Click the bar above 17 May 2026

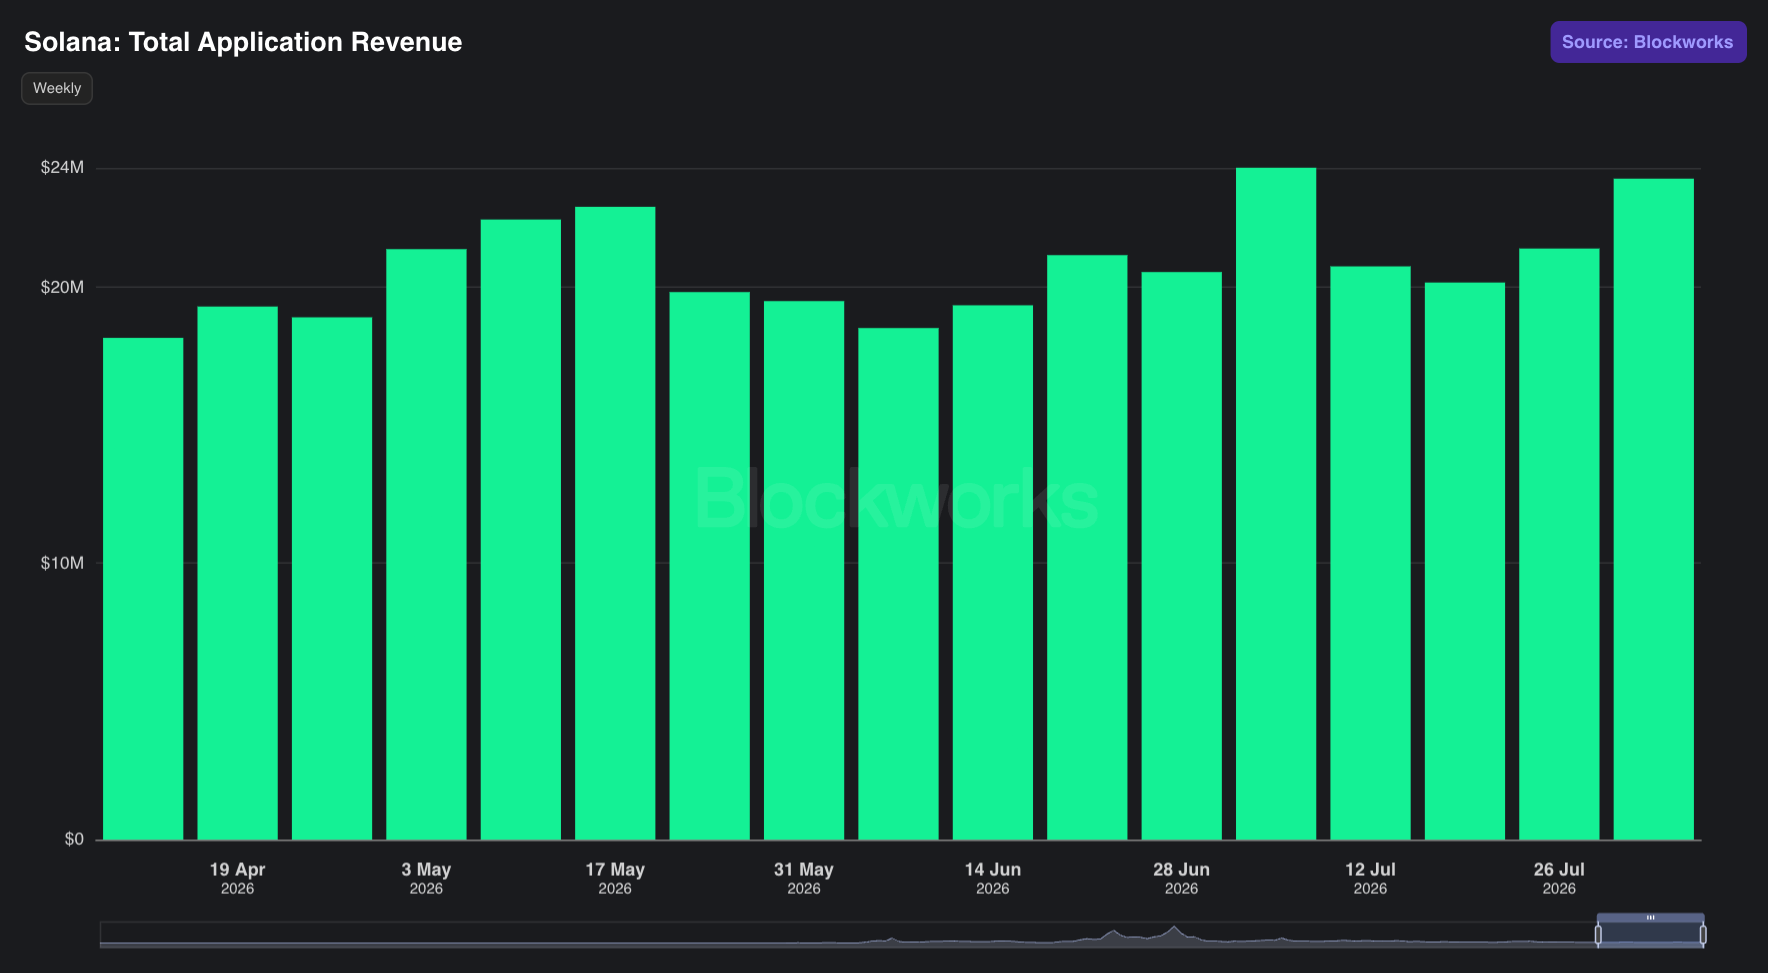coord(615,523)
